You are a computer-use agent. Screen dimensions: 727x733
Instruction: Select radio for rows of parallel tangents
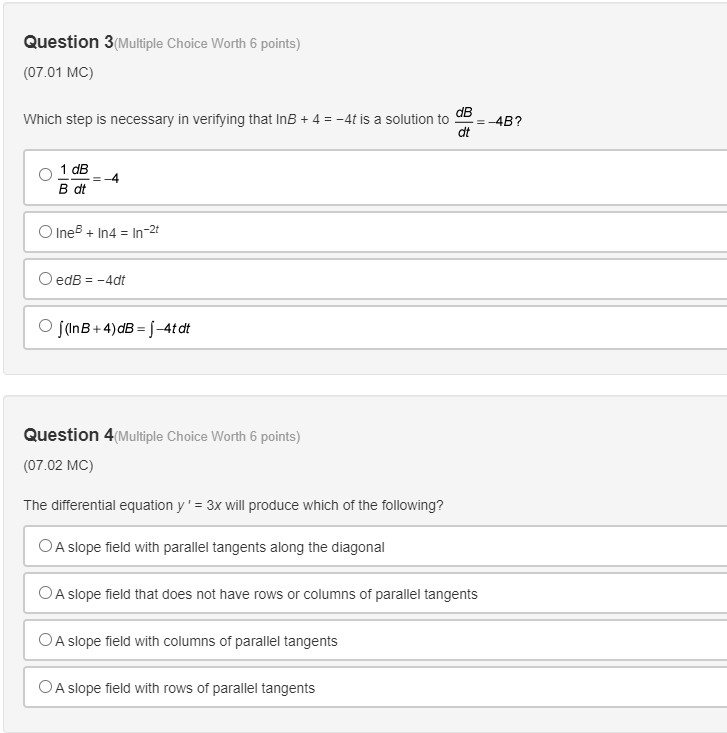click(x=45, y=687)
